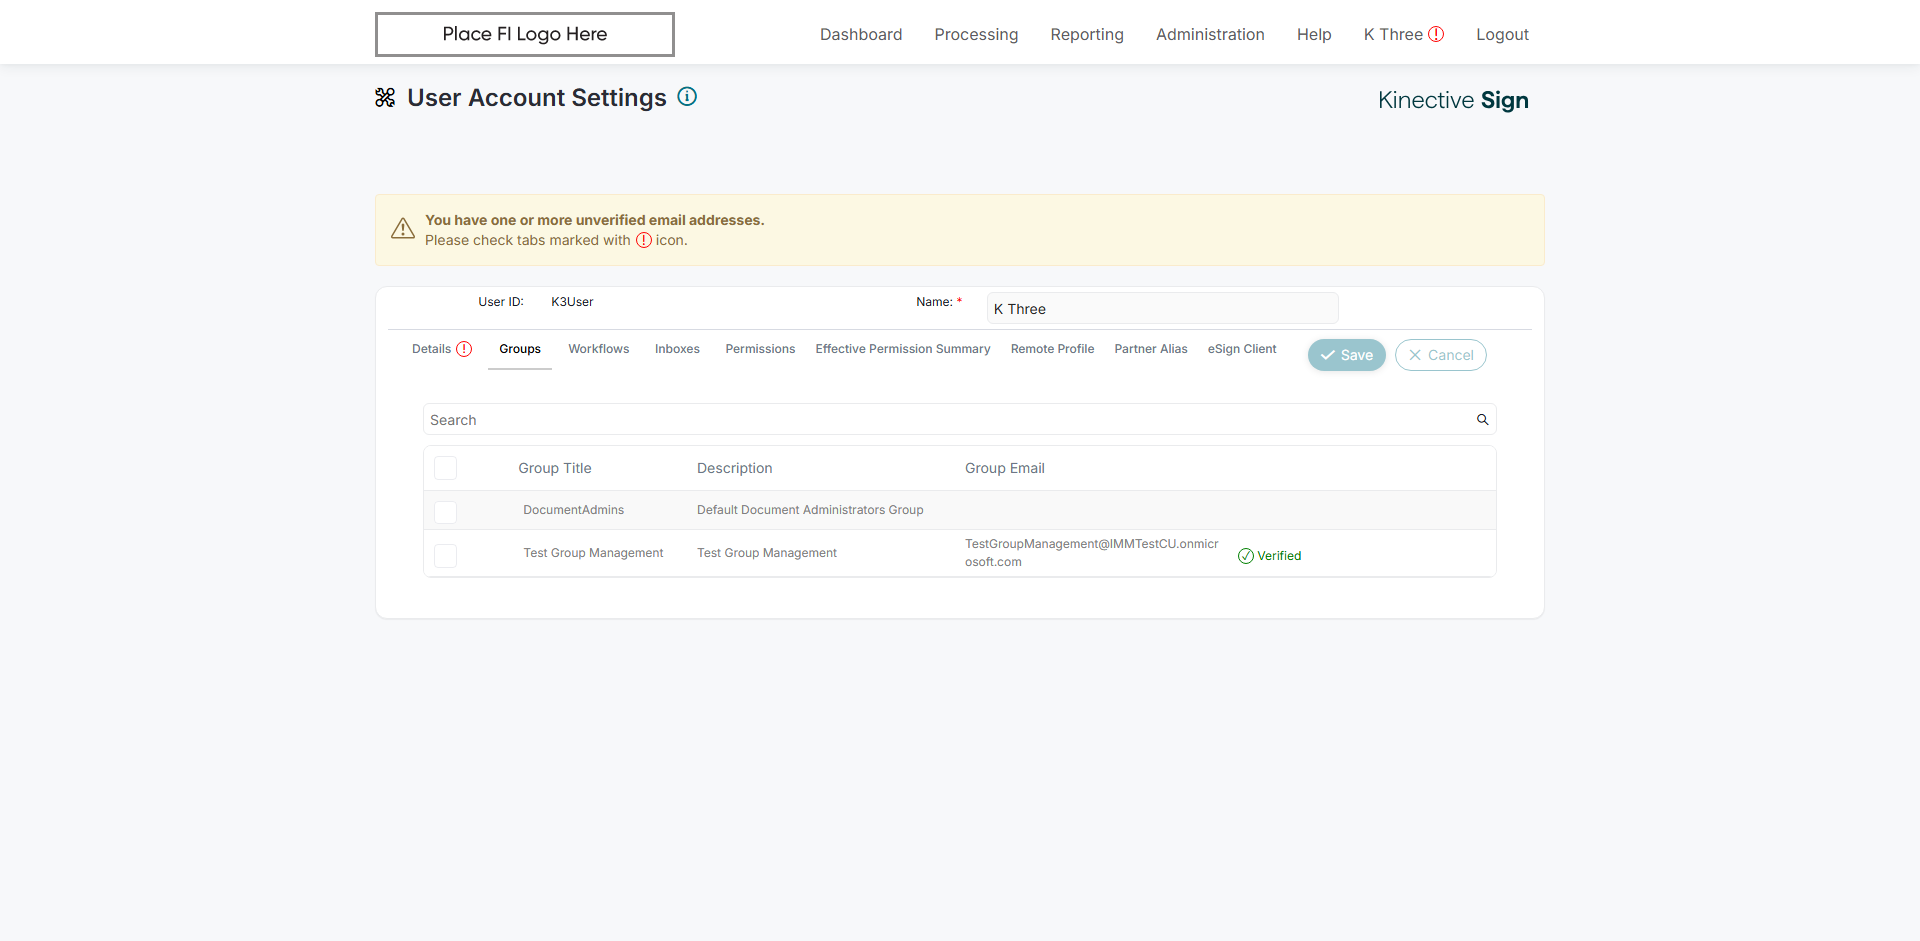The image size is (1920, 941).
Task: Open the Processing menu
Action: [x=976, y=34]
